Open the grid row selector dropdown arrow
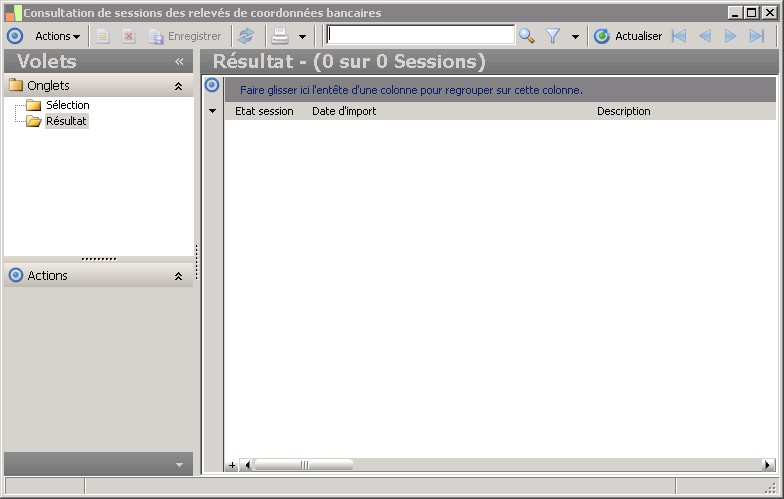784x499 pixels. [x=212, y=111]
